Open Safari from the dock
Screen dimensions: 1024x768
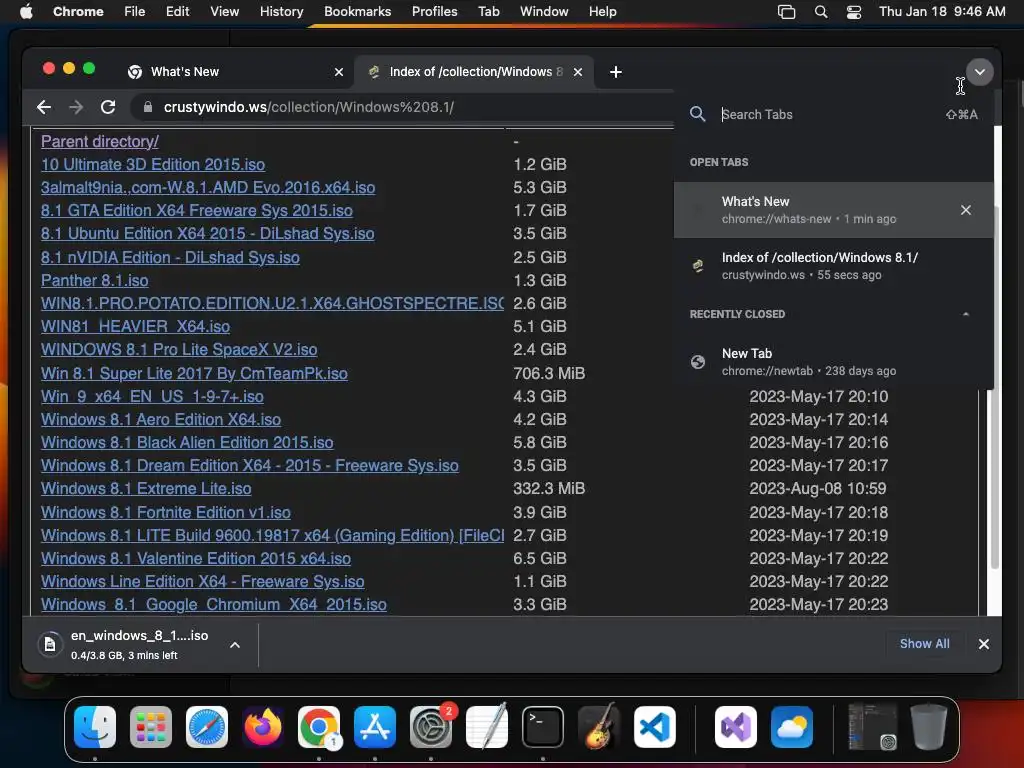coord(207,727)
